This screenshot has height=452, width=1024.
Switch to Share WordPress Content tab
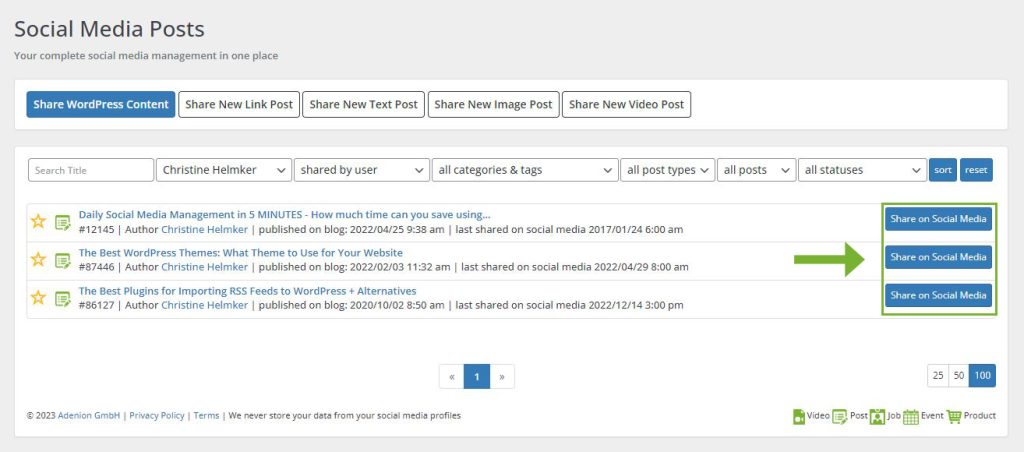click(101, 105)
